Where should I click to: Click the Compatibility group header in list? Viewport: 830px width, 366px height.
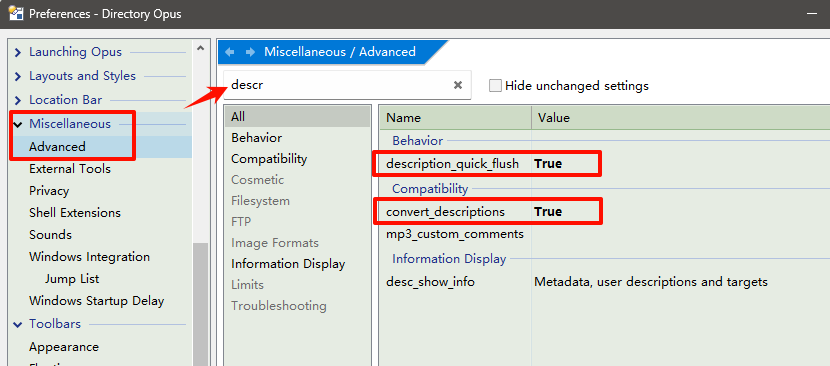[430, 189]
